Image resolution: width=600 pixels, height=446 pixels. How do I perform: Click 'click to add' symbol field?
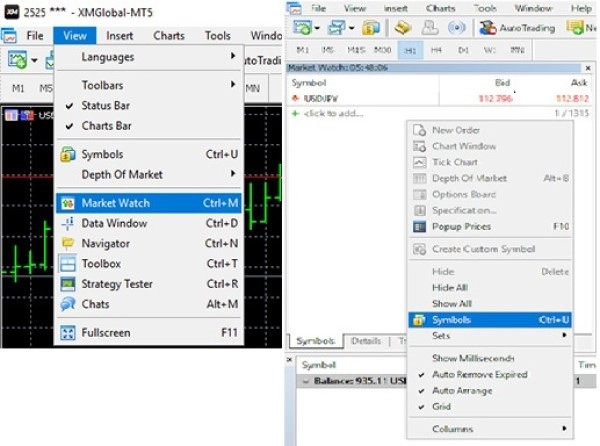(333, 113)
